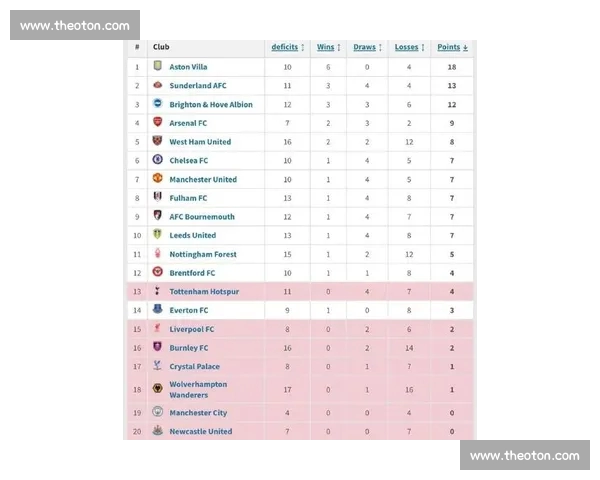Click the Sunderland AFC crest icon
Image resolution: width=600 pixels, height=480 pixels.
point(157,85)
